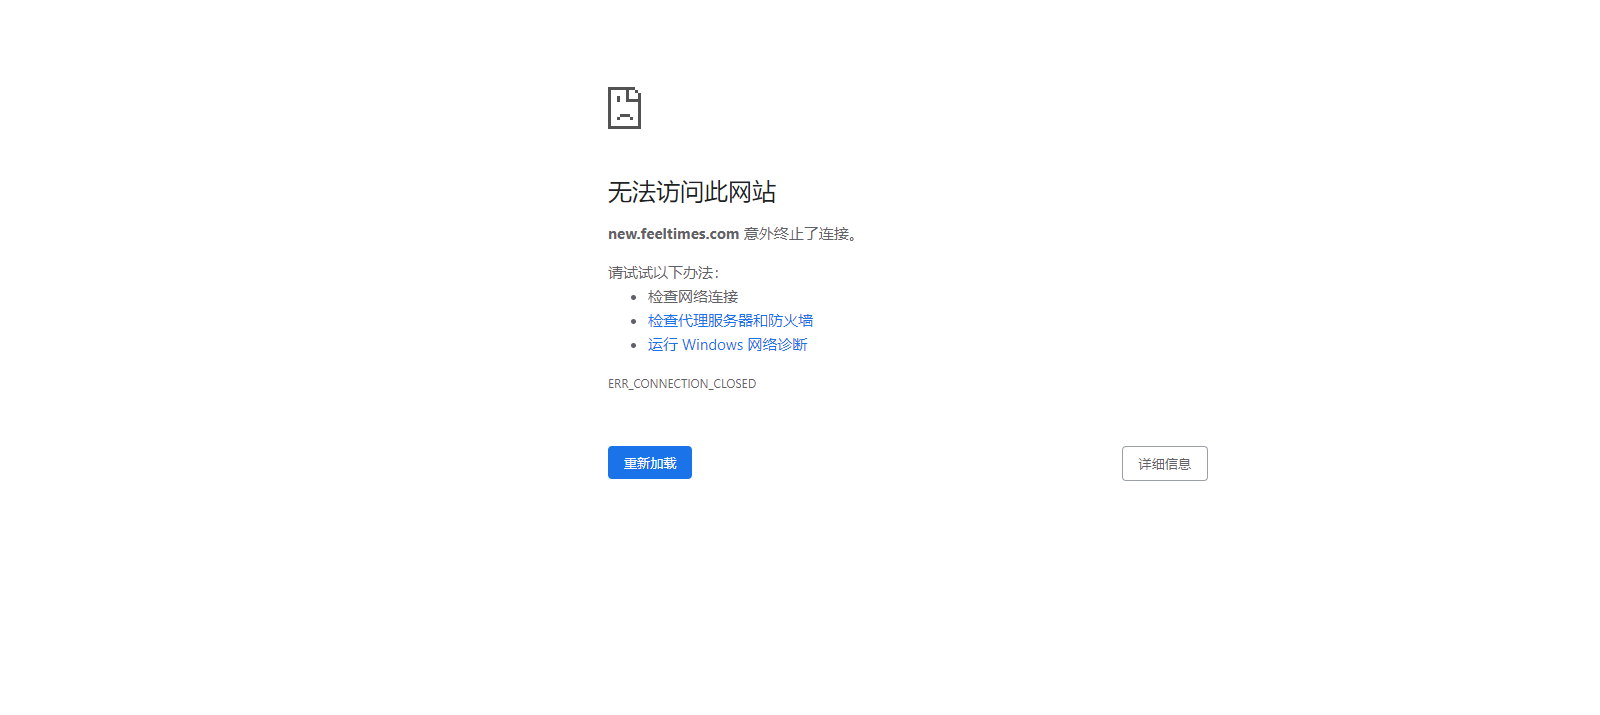Click the 意外终止了连接 message text
Image resolution: width=1600 pixels, height=715 pixels.
796,234
